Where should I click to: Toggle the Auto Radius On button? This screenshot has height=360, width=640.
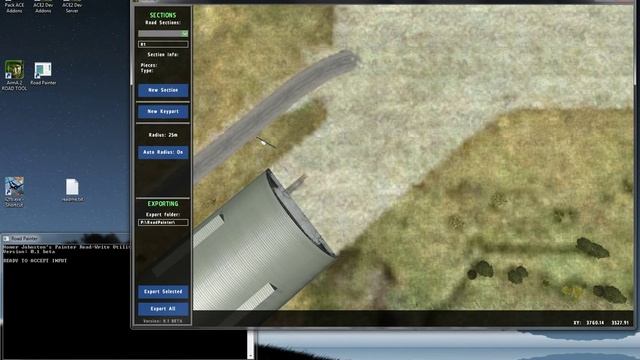point(163,152)
